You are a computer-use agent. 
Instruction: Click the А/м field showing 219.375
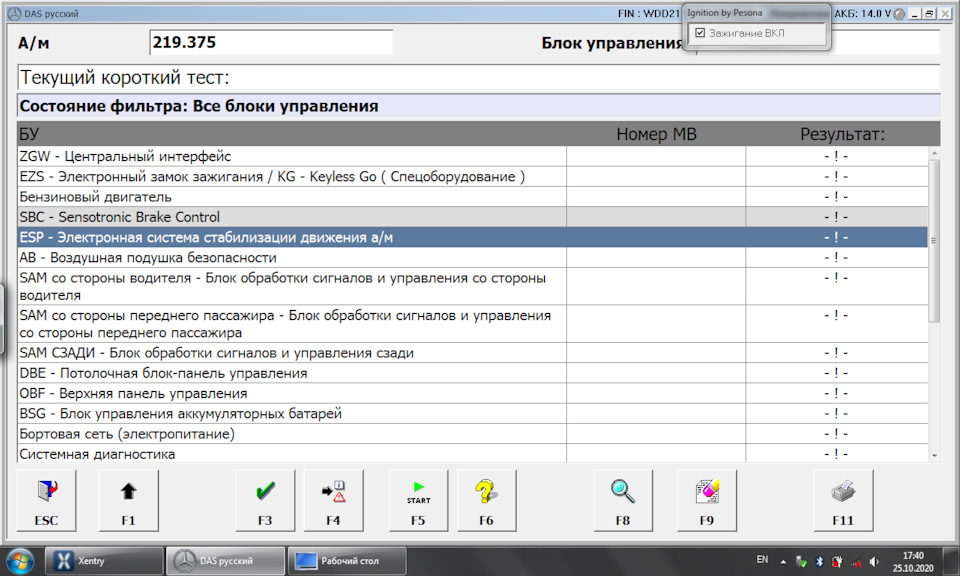(271, 42)
